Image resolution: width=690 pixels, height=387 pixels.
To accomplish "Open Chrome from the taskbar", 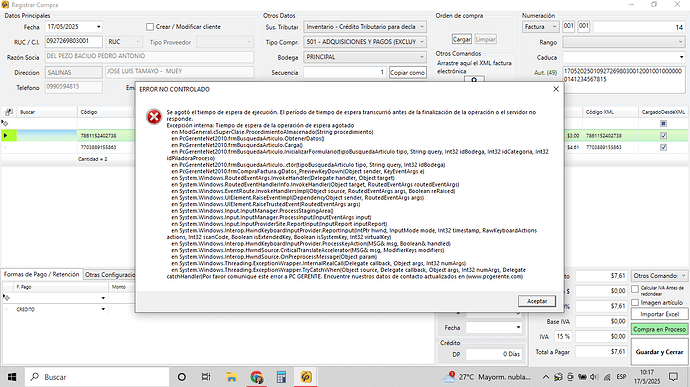I will (257, 377).
